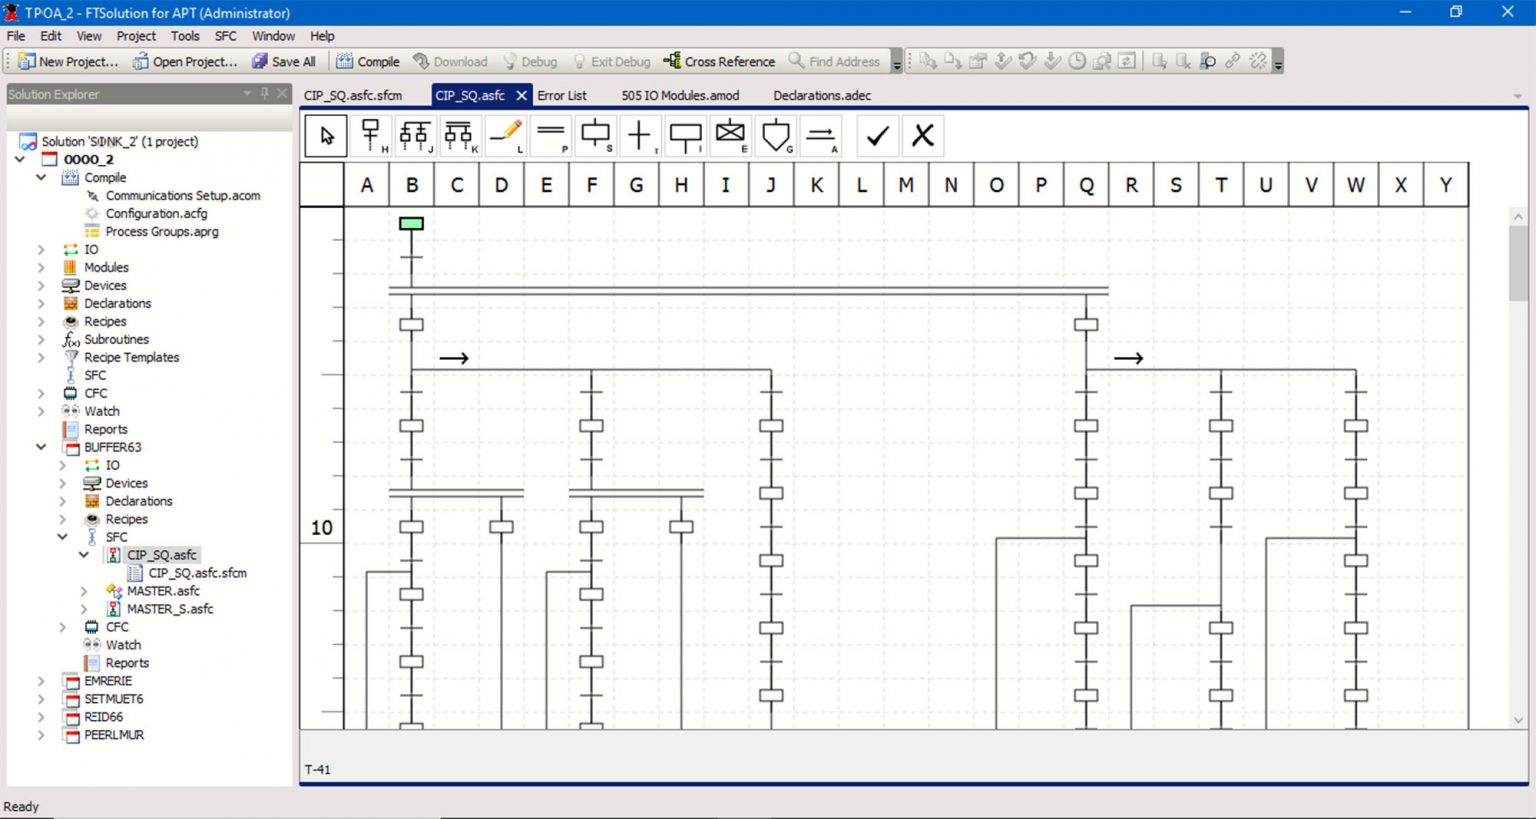Image resolution: width=1536 pixels, height=819 pixels.
Task: Click the green initial step in column B
Action: (x=411, y=223)
